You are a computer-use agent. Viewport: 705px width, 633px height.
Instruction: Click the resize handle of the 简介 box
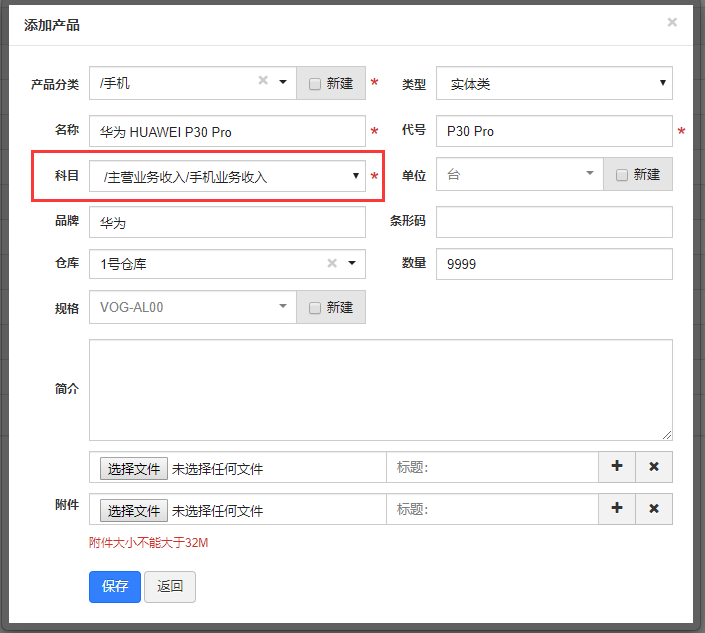667,435
